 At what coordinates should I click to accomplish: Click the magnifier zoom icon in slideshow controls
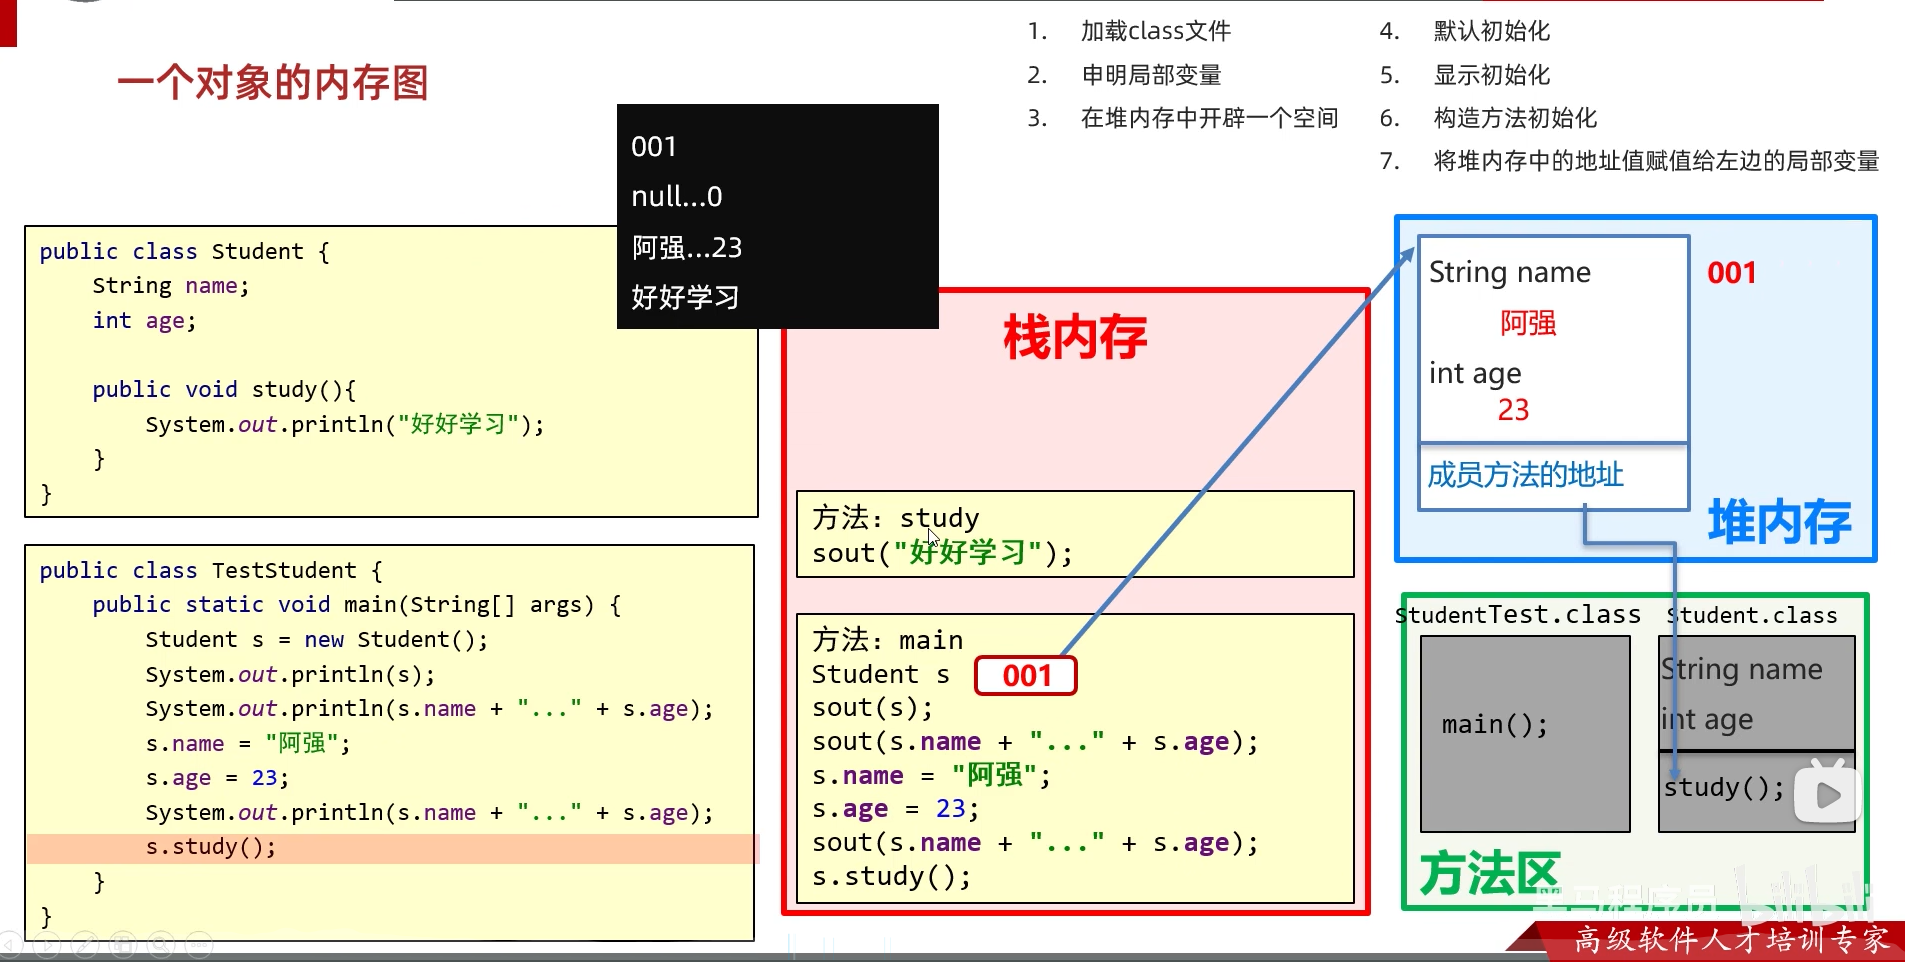click(x=161, y=943)
